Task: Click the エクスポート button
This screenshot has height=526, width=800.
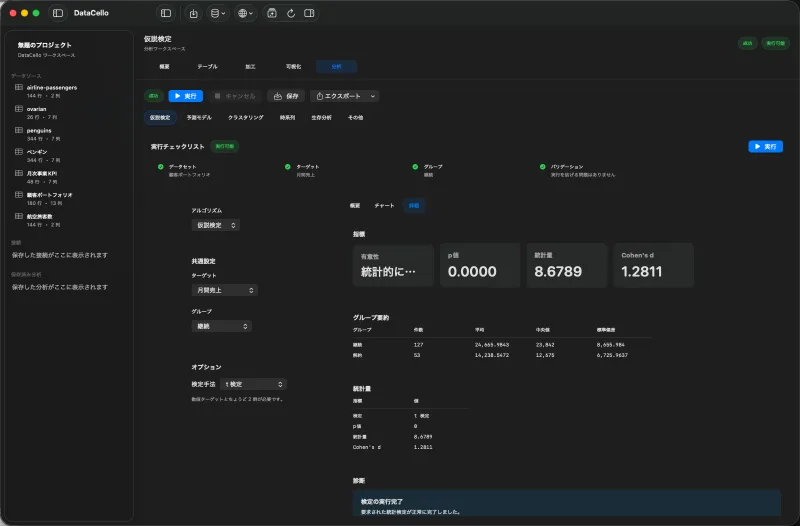Action: click(x=339, y=96)
